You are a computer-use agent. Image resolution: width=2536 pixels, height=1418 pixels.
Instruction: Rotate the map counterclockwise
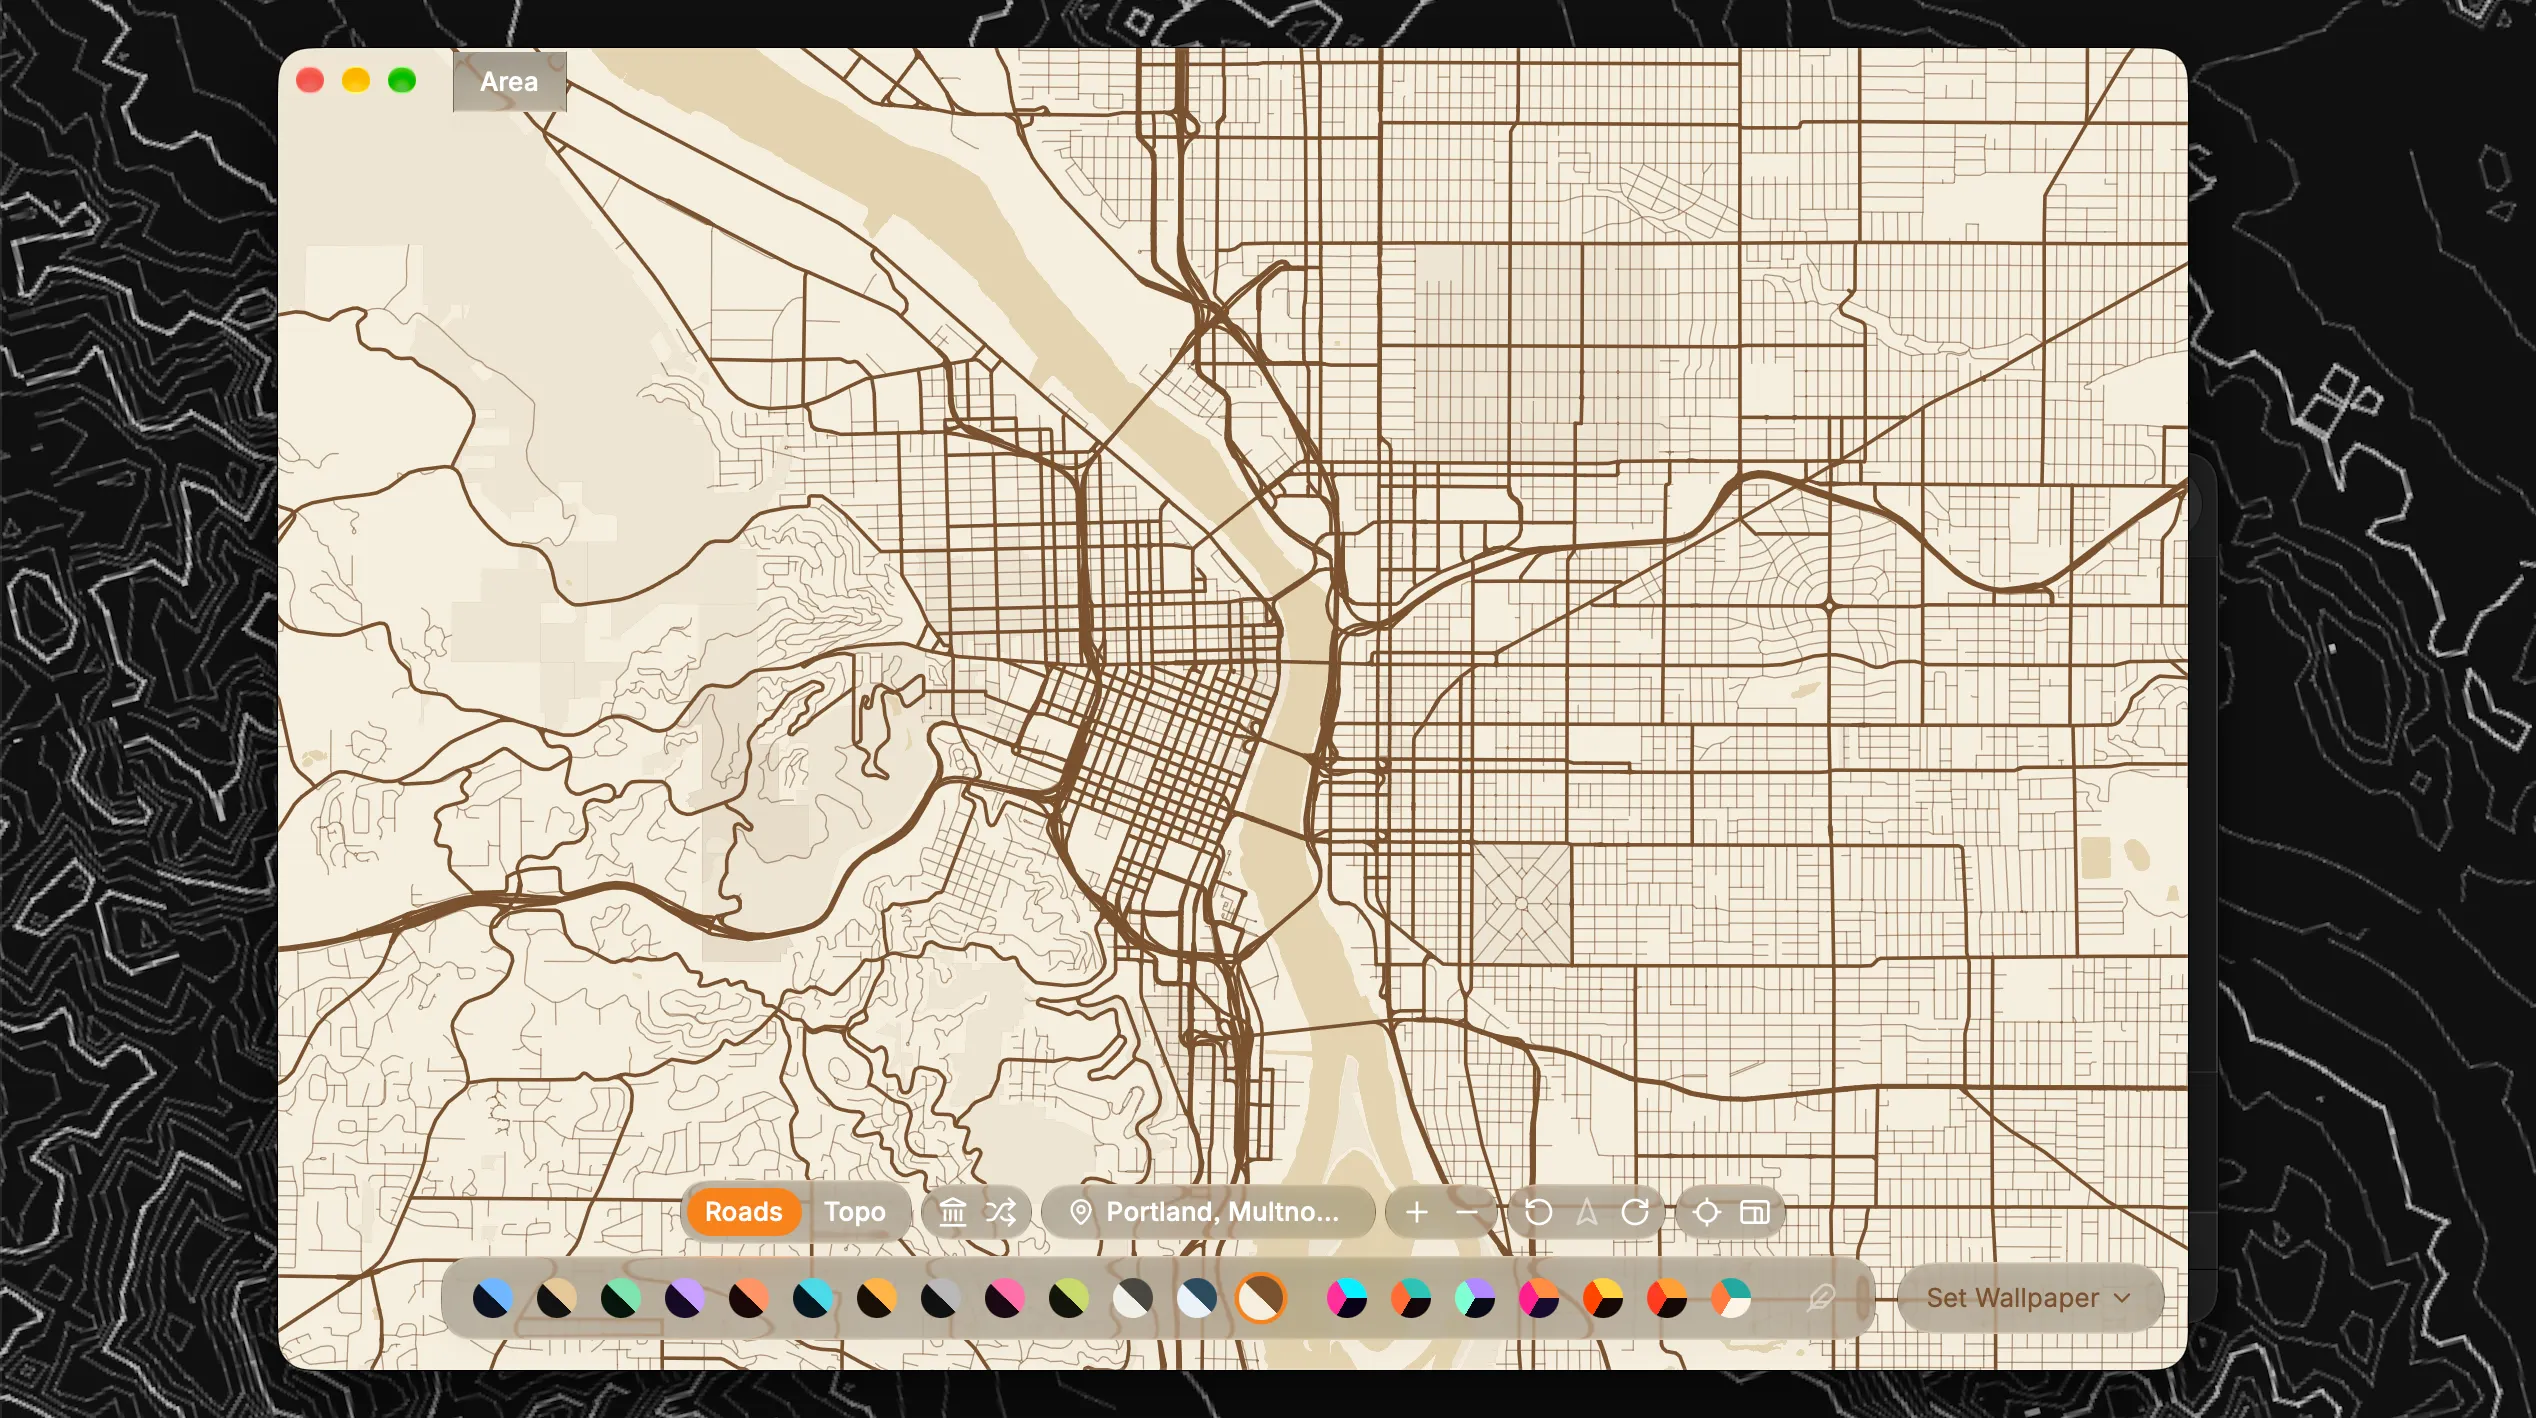(1538, 1212)
